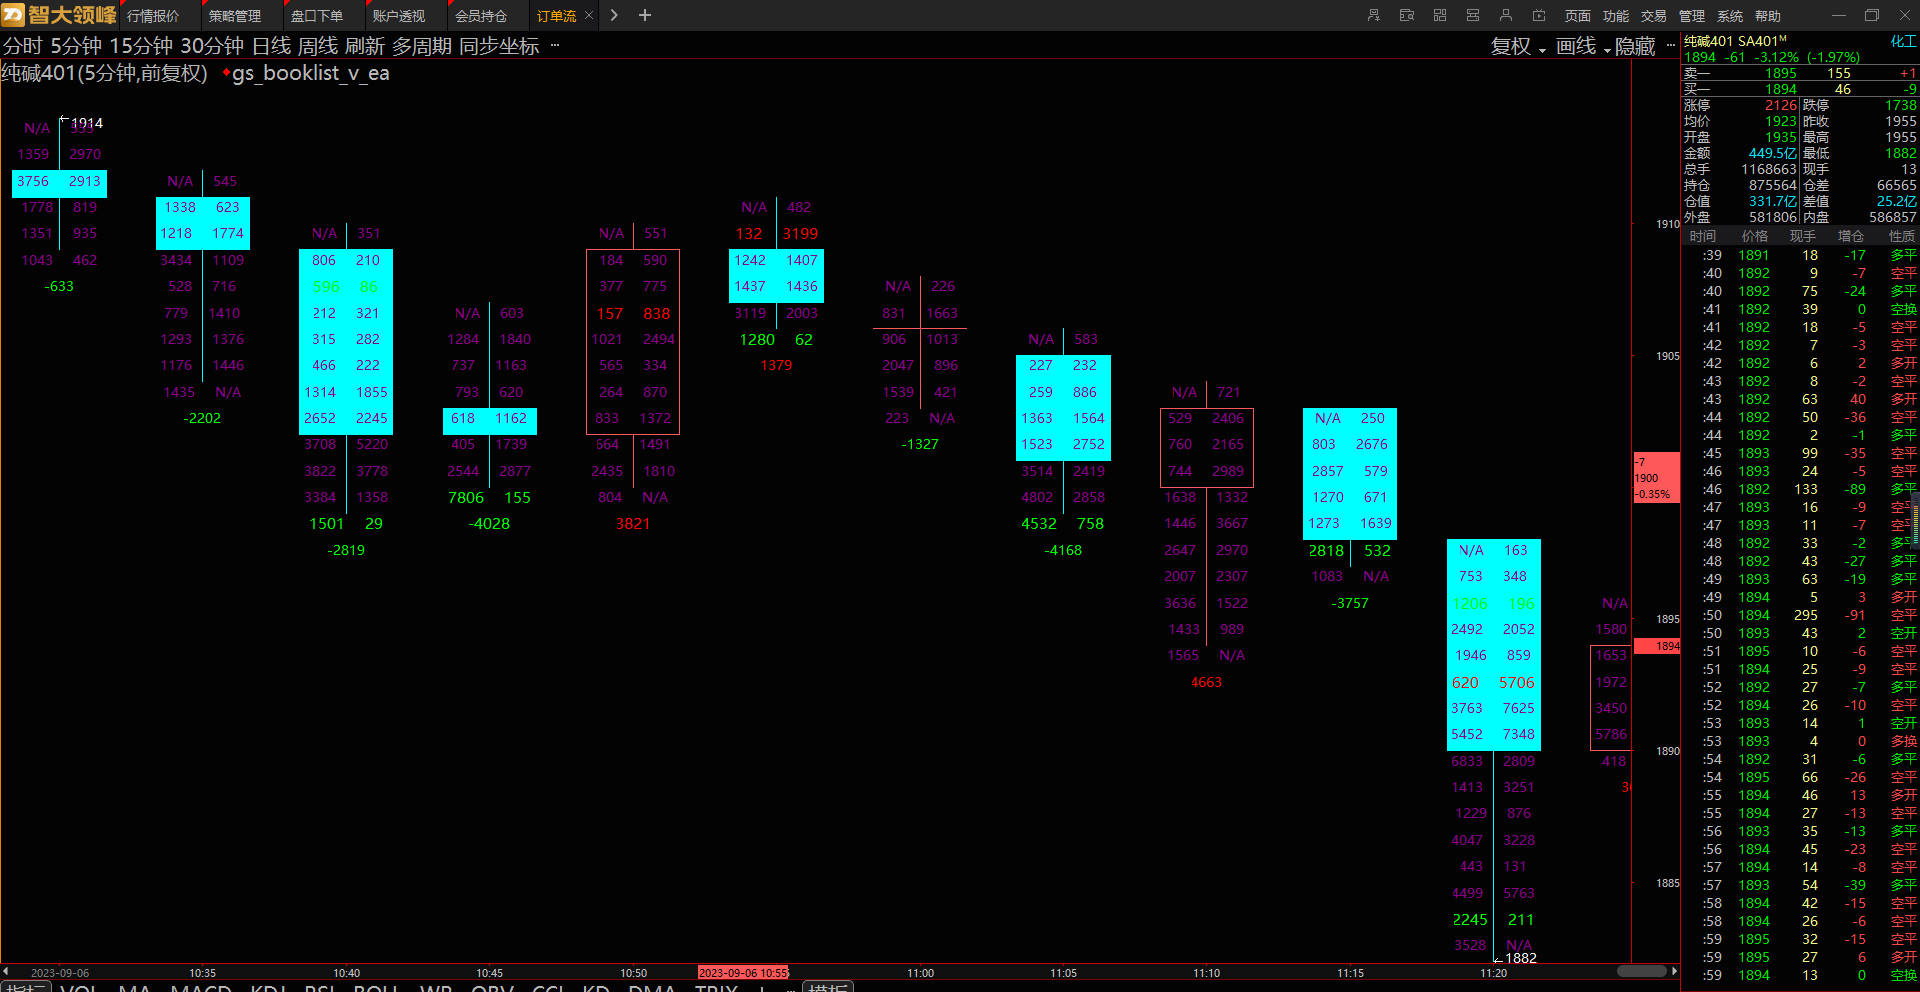Close the 订单流 tab with its X
Screen dimensions: 1920x992
click(x=589, y=15)
